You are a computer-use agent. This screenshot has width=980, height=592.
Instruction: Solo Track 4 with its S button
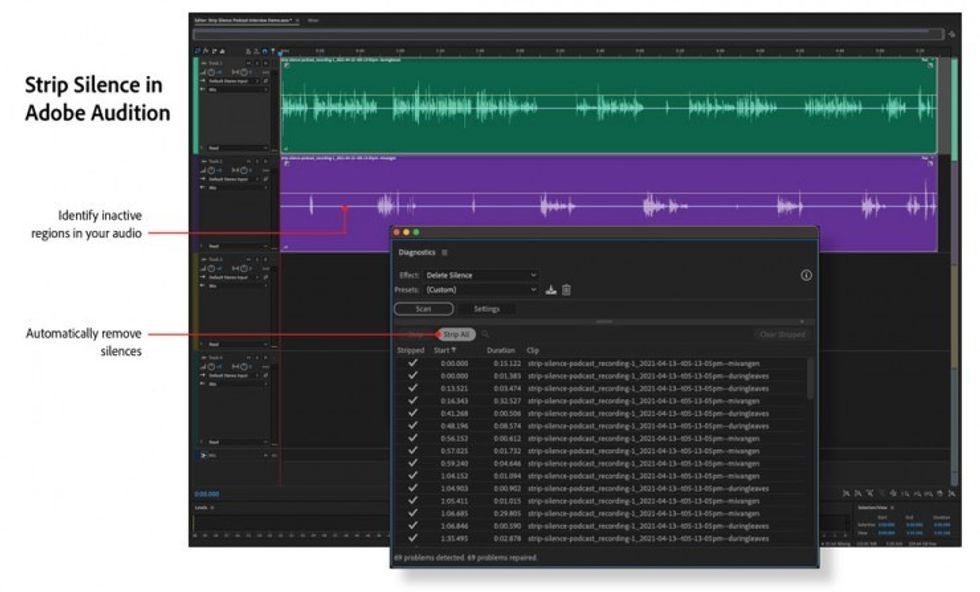[x=258, y=357]
